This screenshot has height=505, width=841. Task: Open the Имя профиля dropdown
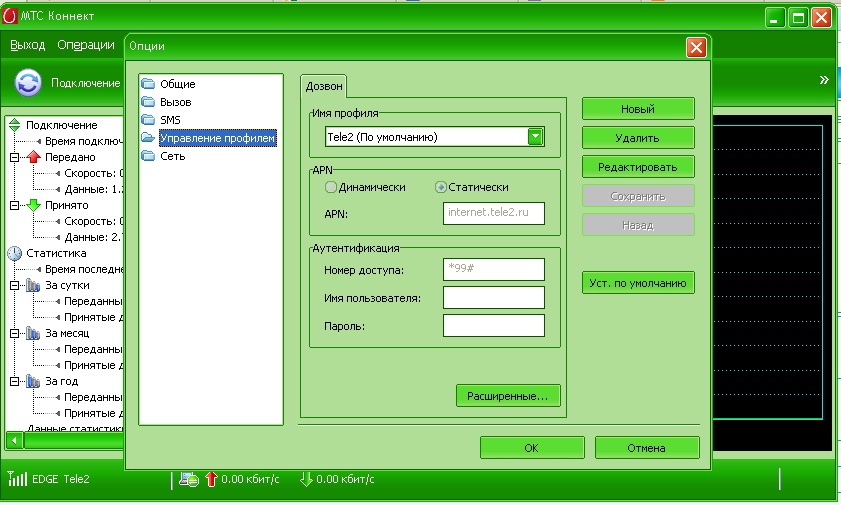535,137
